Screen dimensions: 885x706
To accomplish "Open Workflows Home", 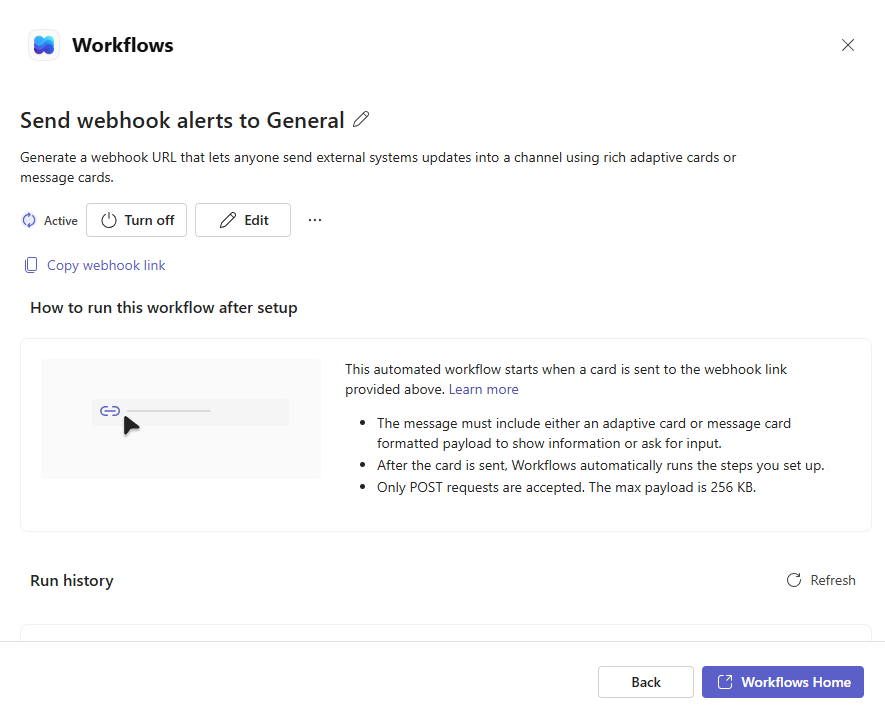I will pyautogui.click(x=783, y=682).
